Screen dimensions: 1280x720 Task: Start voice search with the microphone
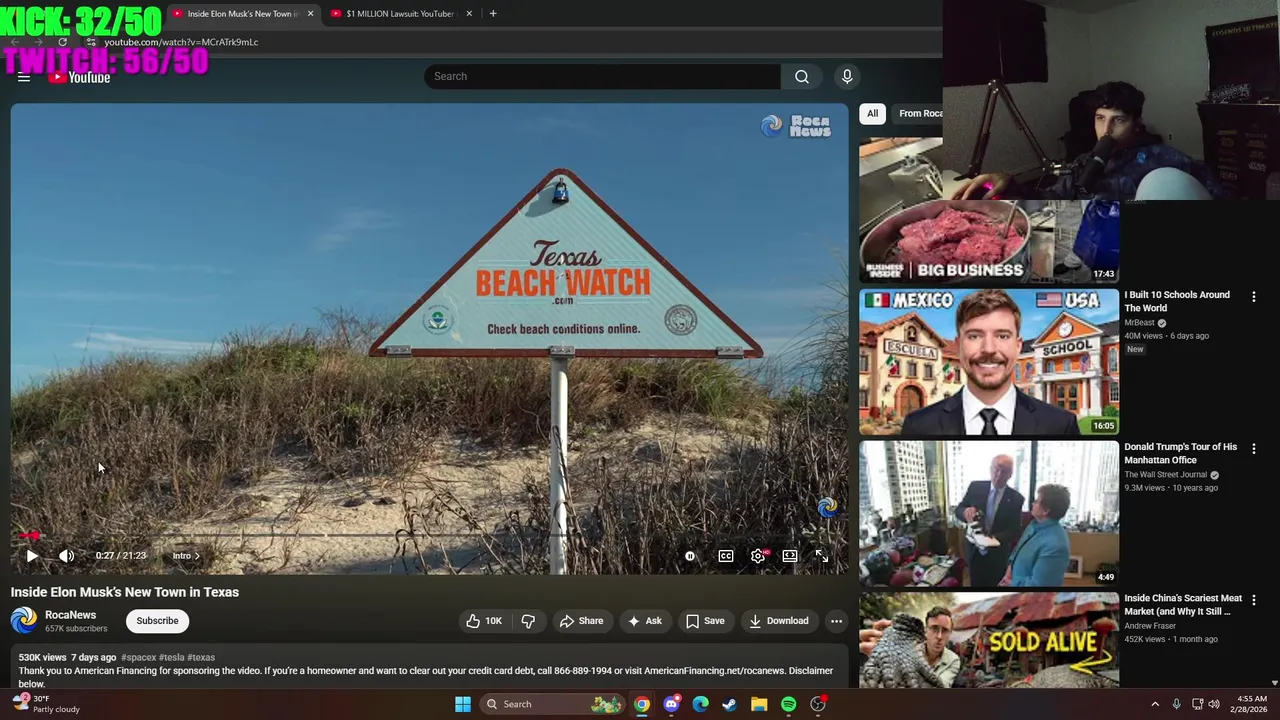847,77
